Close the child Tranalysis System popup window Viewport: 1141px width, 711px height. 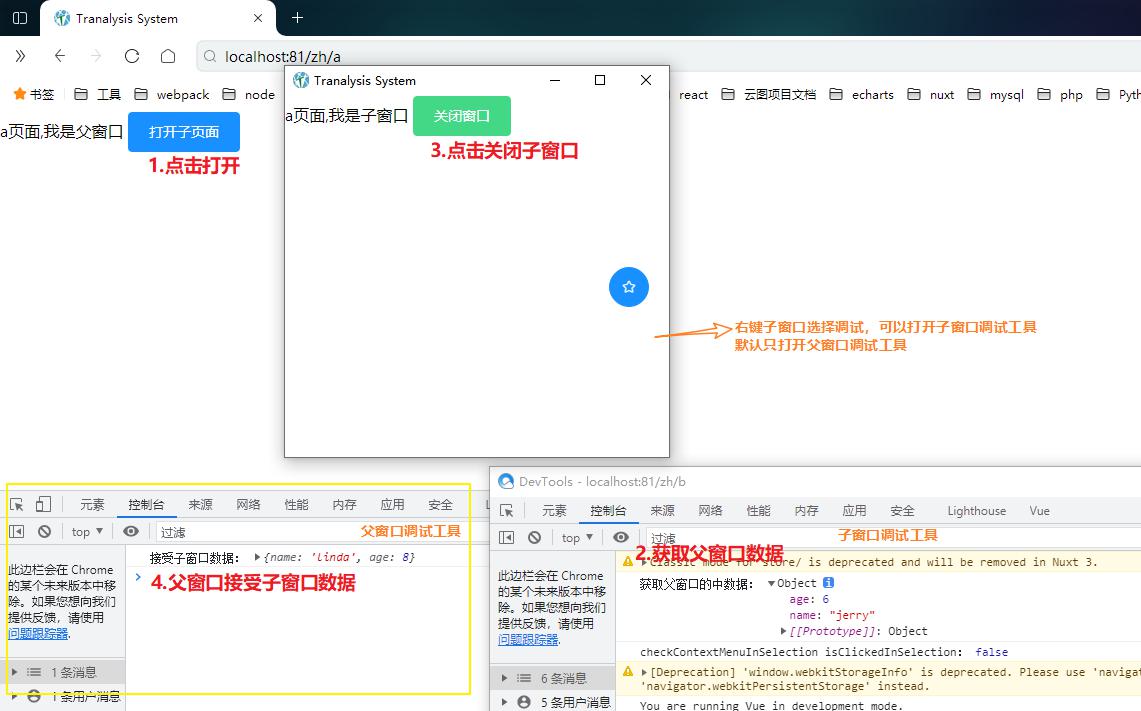pos(645,80)
